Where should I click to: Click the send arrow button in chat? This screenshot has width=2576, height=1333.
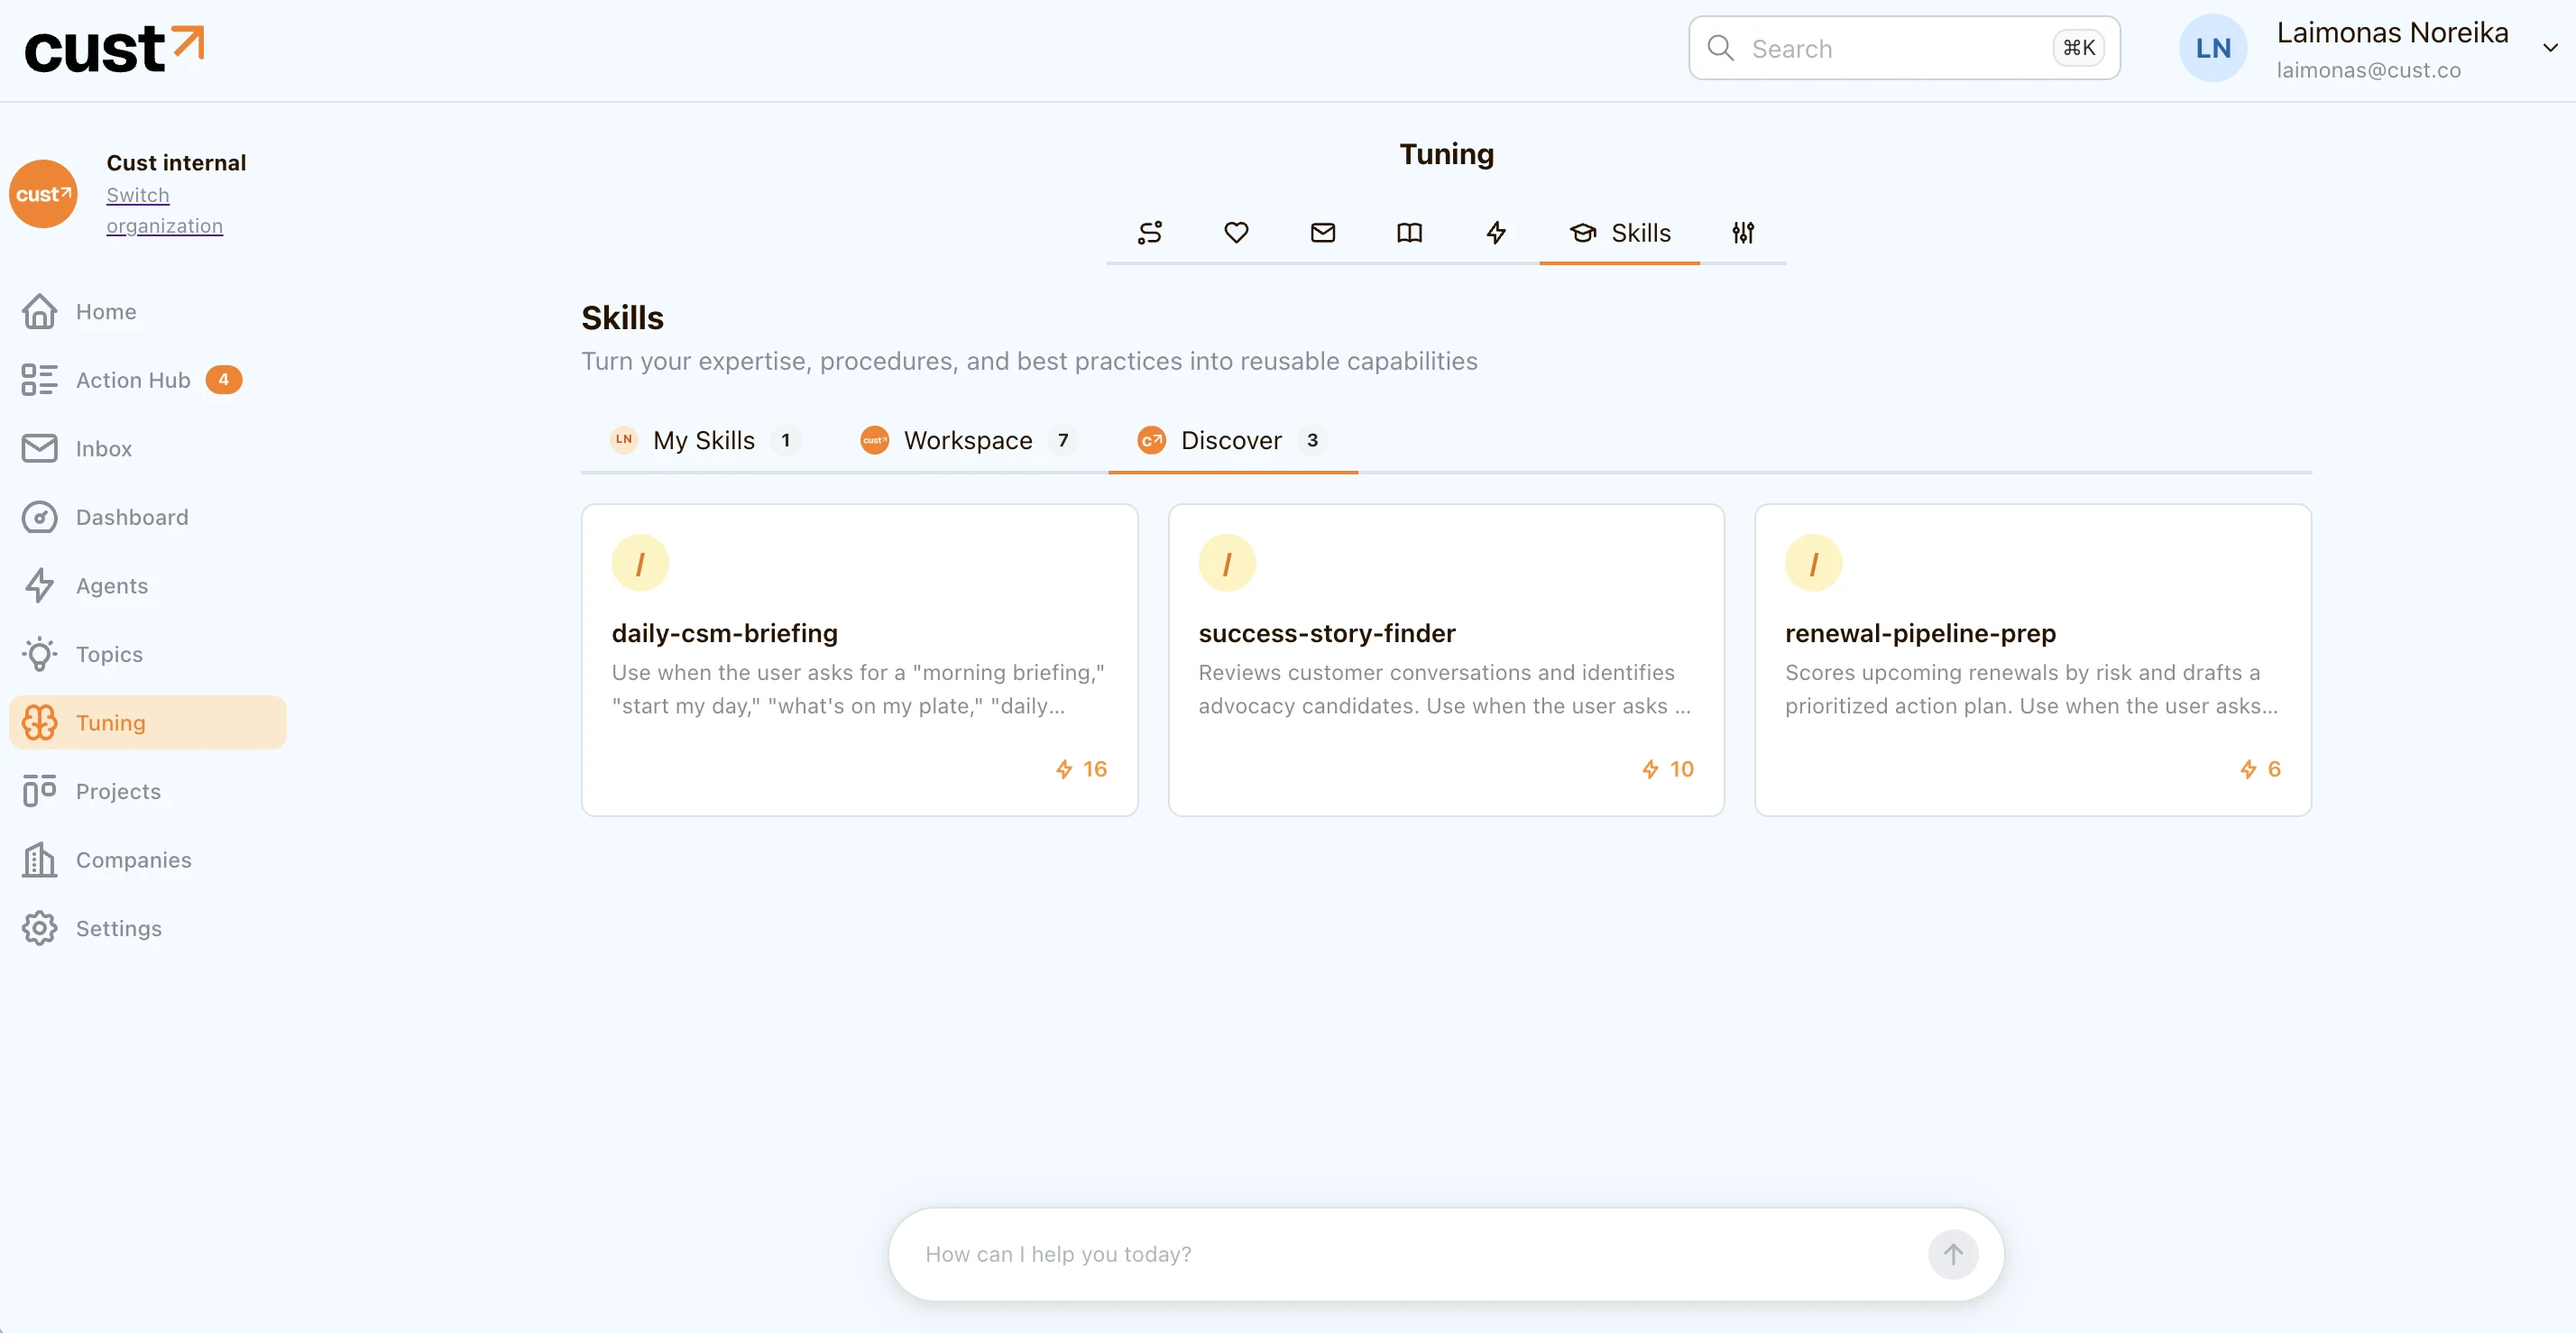[1953, 1254]
